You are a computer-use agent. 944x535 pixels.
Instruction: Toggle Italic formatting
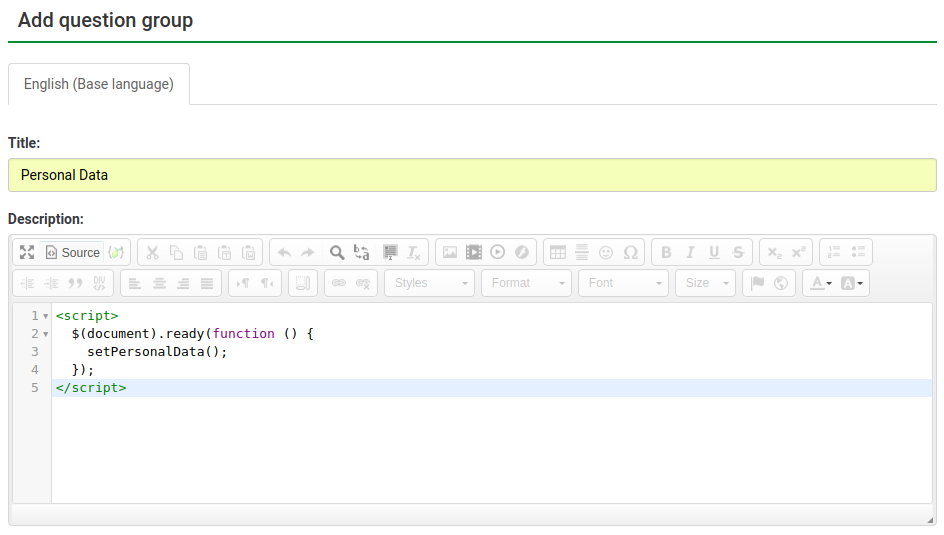tap(690, 252)
